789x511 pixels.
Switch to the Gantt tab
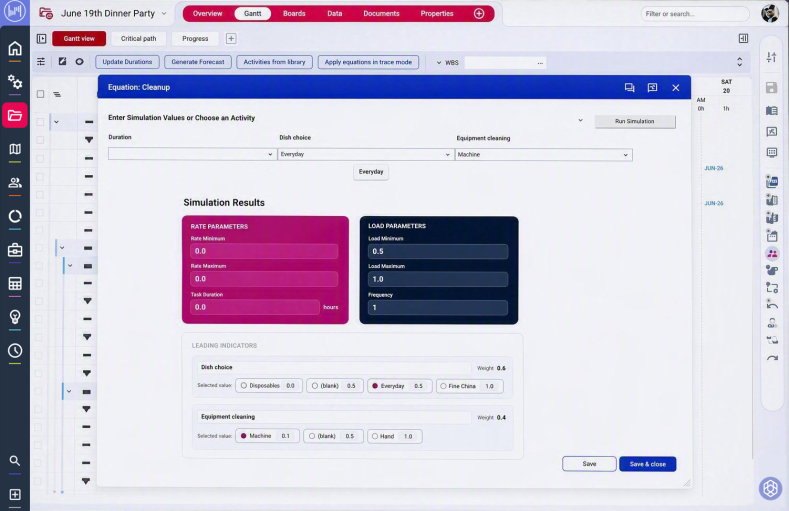(x=253, y=14)
